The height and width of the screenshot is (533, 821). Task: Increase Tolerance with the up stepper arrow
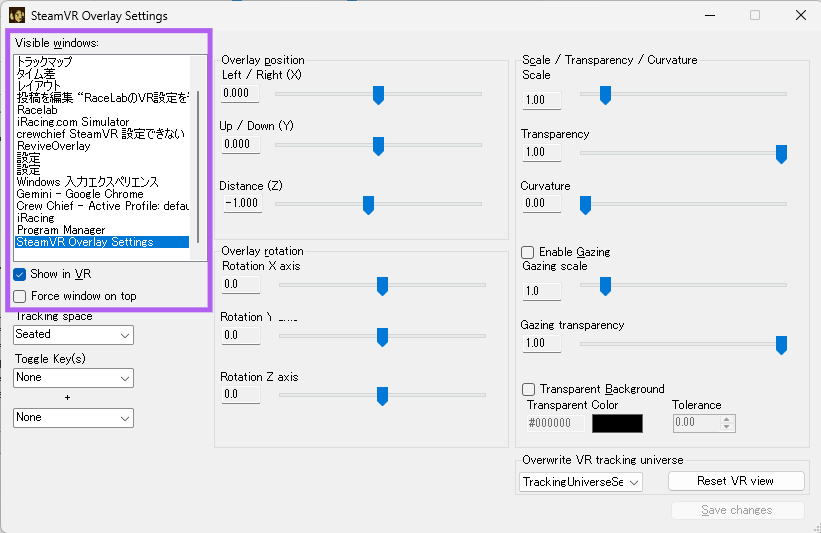tap(727, 419)
